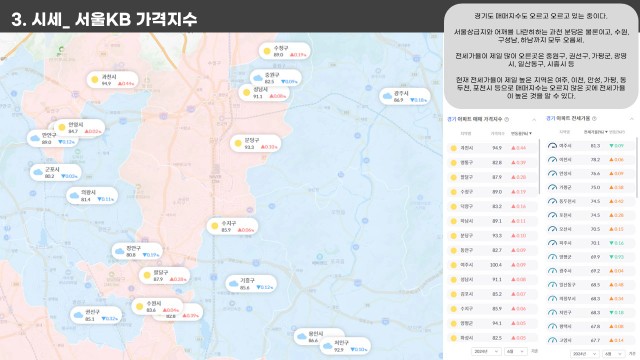Open the year dropdown under the price index list
The image size is (640, 360).
tap(486, 351)
